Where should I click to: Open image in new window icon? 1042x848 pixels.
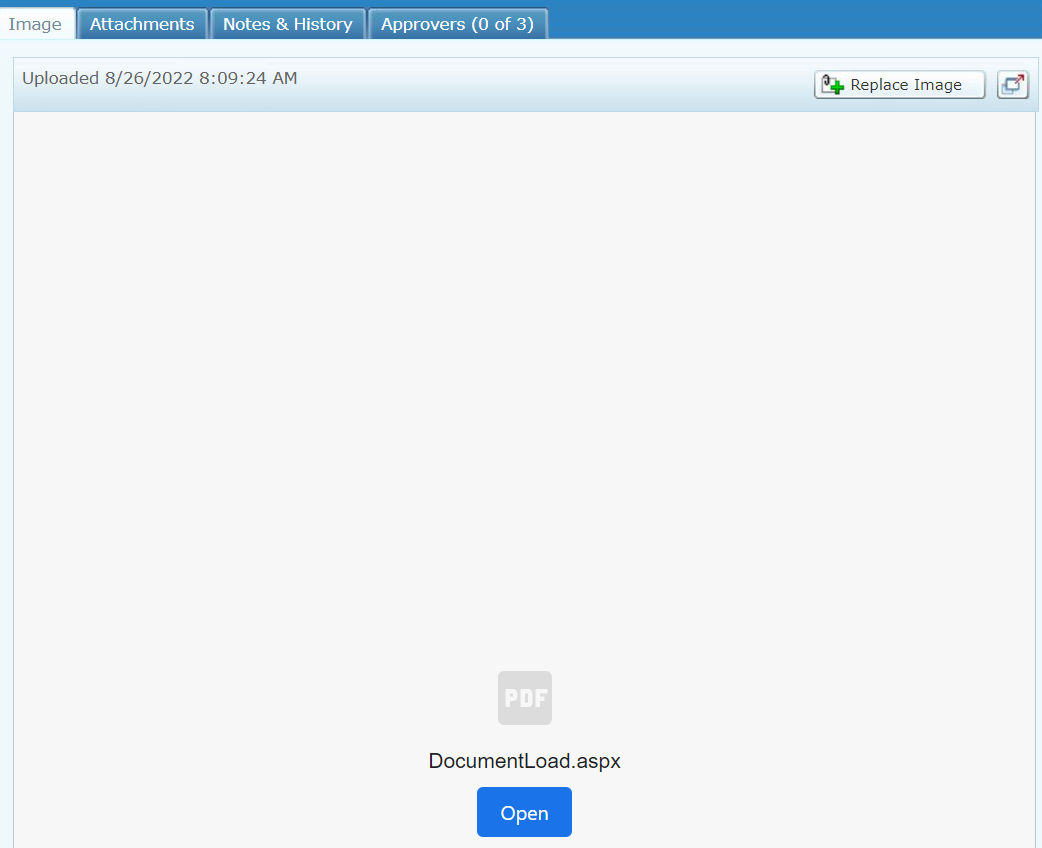(1012, 84)
